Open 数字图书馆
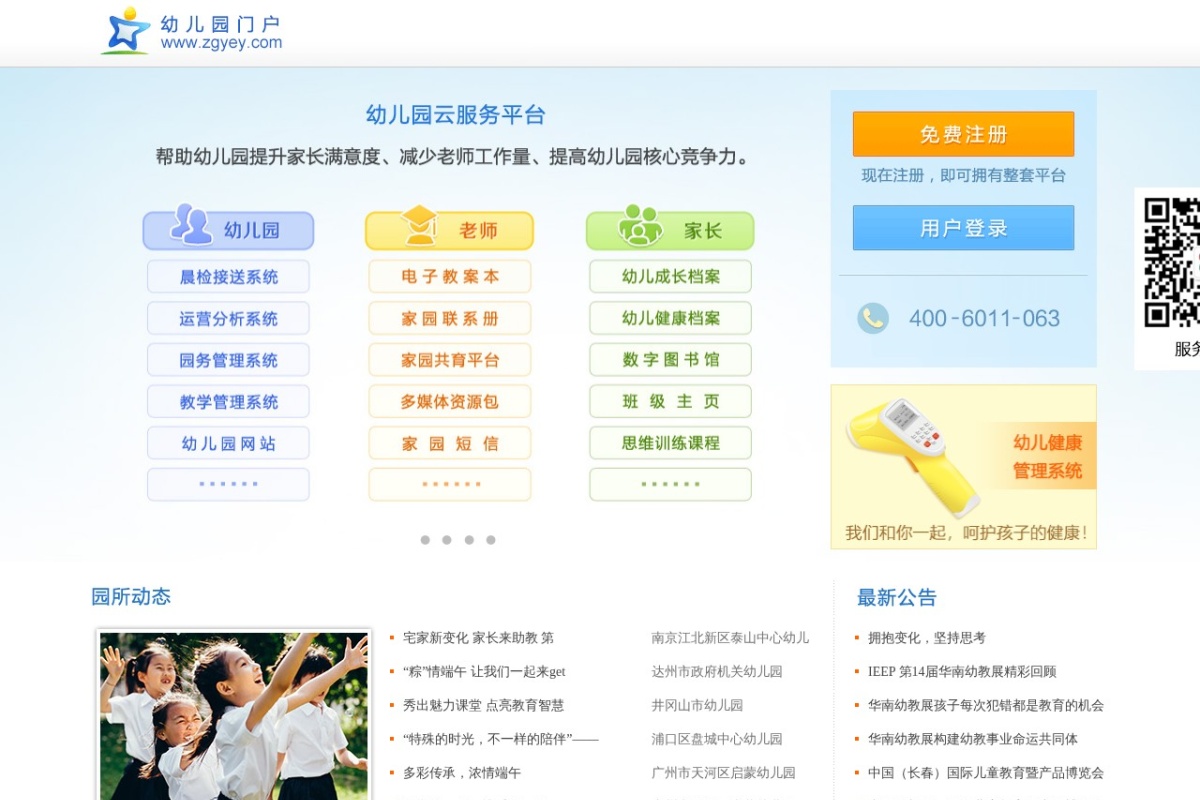The width and height of the screenshot is (1200, 800). (670, 360)
